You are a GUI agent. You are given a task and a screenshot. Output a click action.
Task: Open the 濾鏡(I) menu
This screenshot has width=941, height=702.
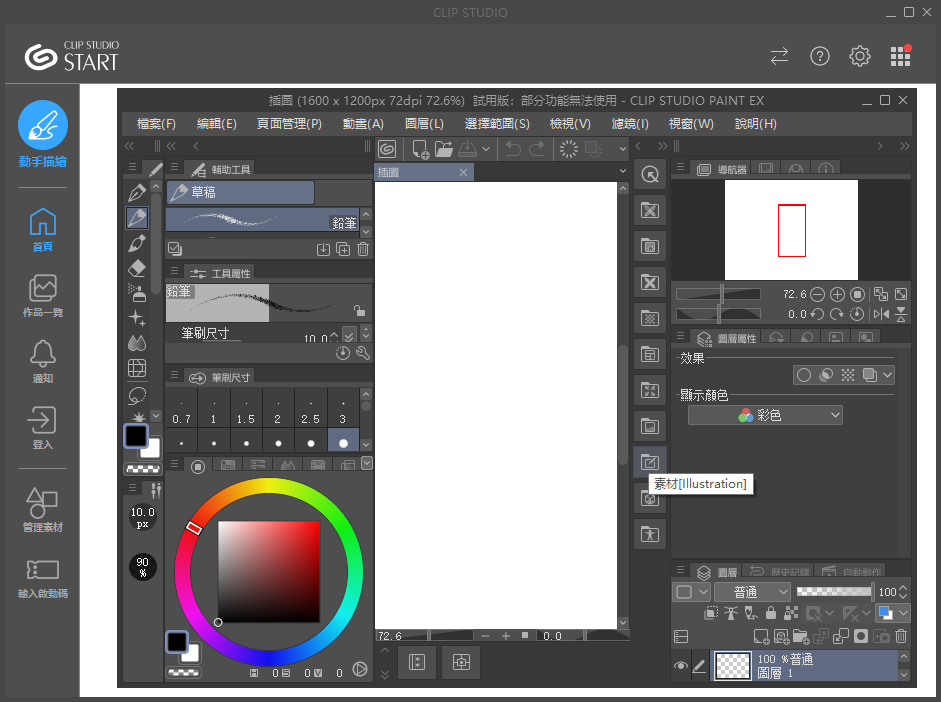coord(630,124)
